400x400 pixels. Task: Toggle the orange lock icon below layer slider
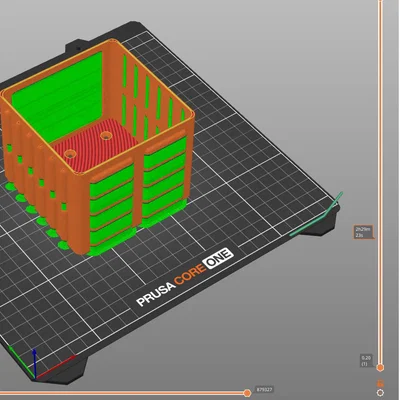(380, 383)
